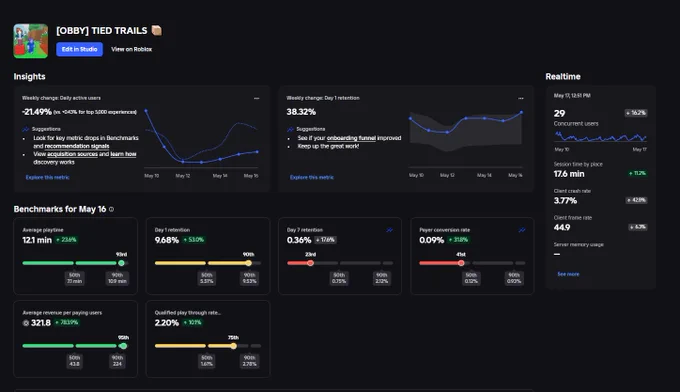
Task: Click the session time percentage change badge
Action: pyautogui.click(x=638, y=173)
